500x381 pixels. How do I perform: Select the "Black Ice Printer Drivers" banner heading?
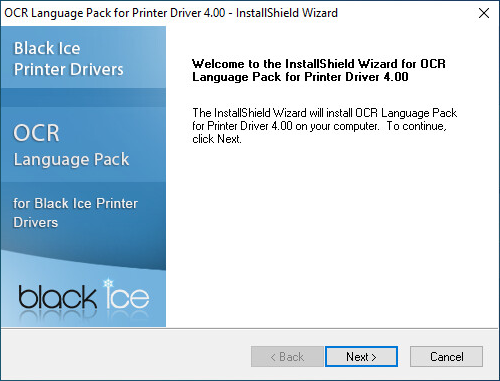tap(68, 59)
